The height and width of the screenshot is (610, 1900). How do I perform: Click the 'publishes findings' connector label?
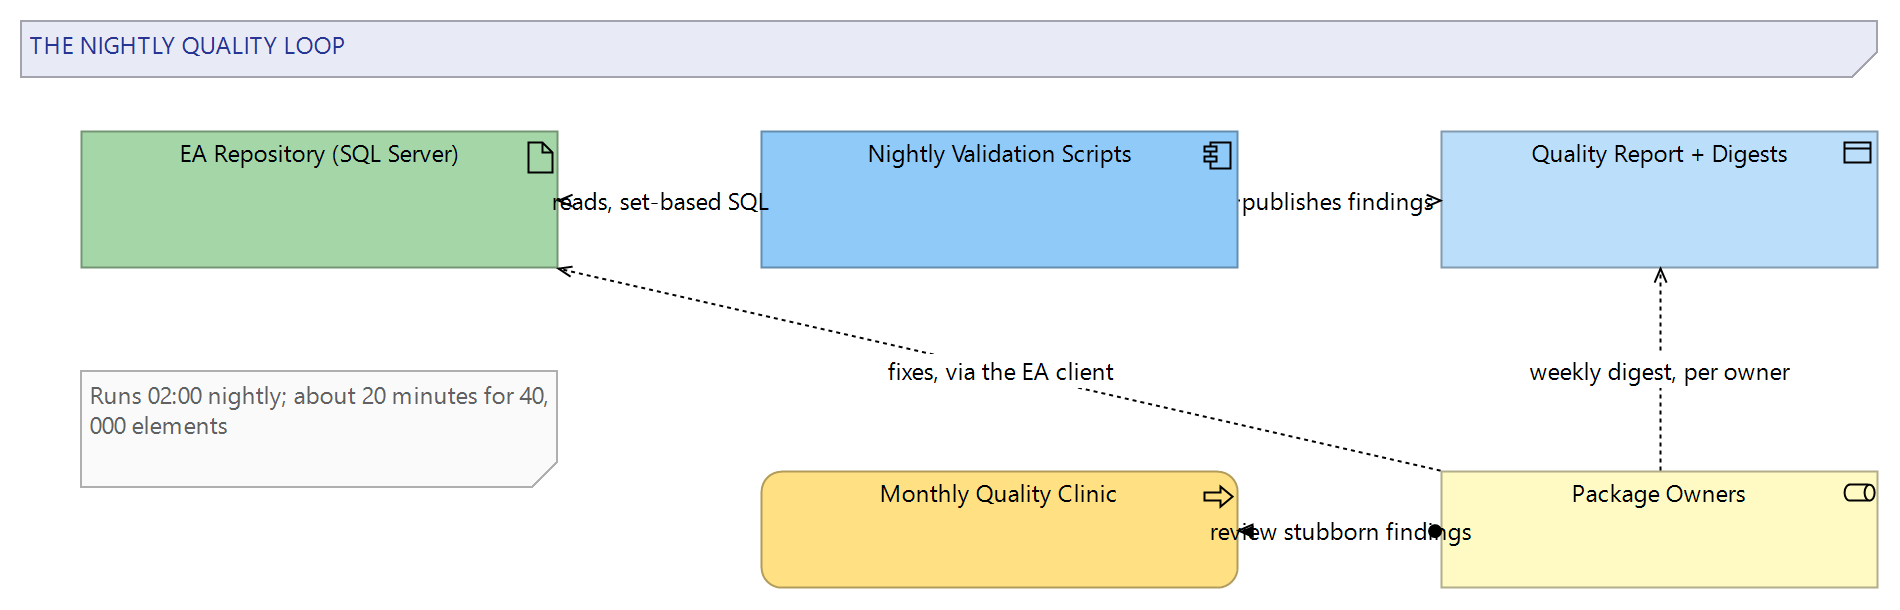pyautogui.click(x=1338, y=202)
